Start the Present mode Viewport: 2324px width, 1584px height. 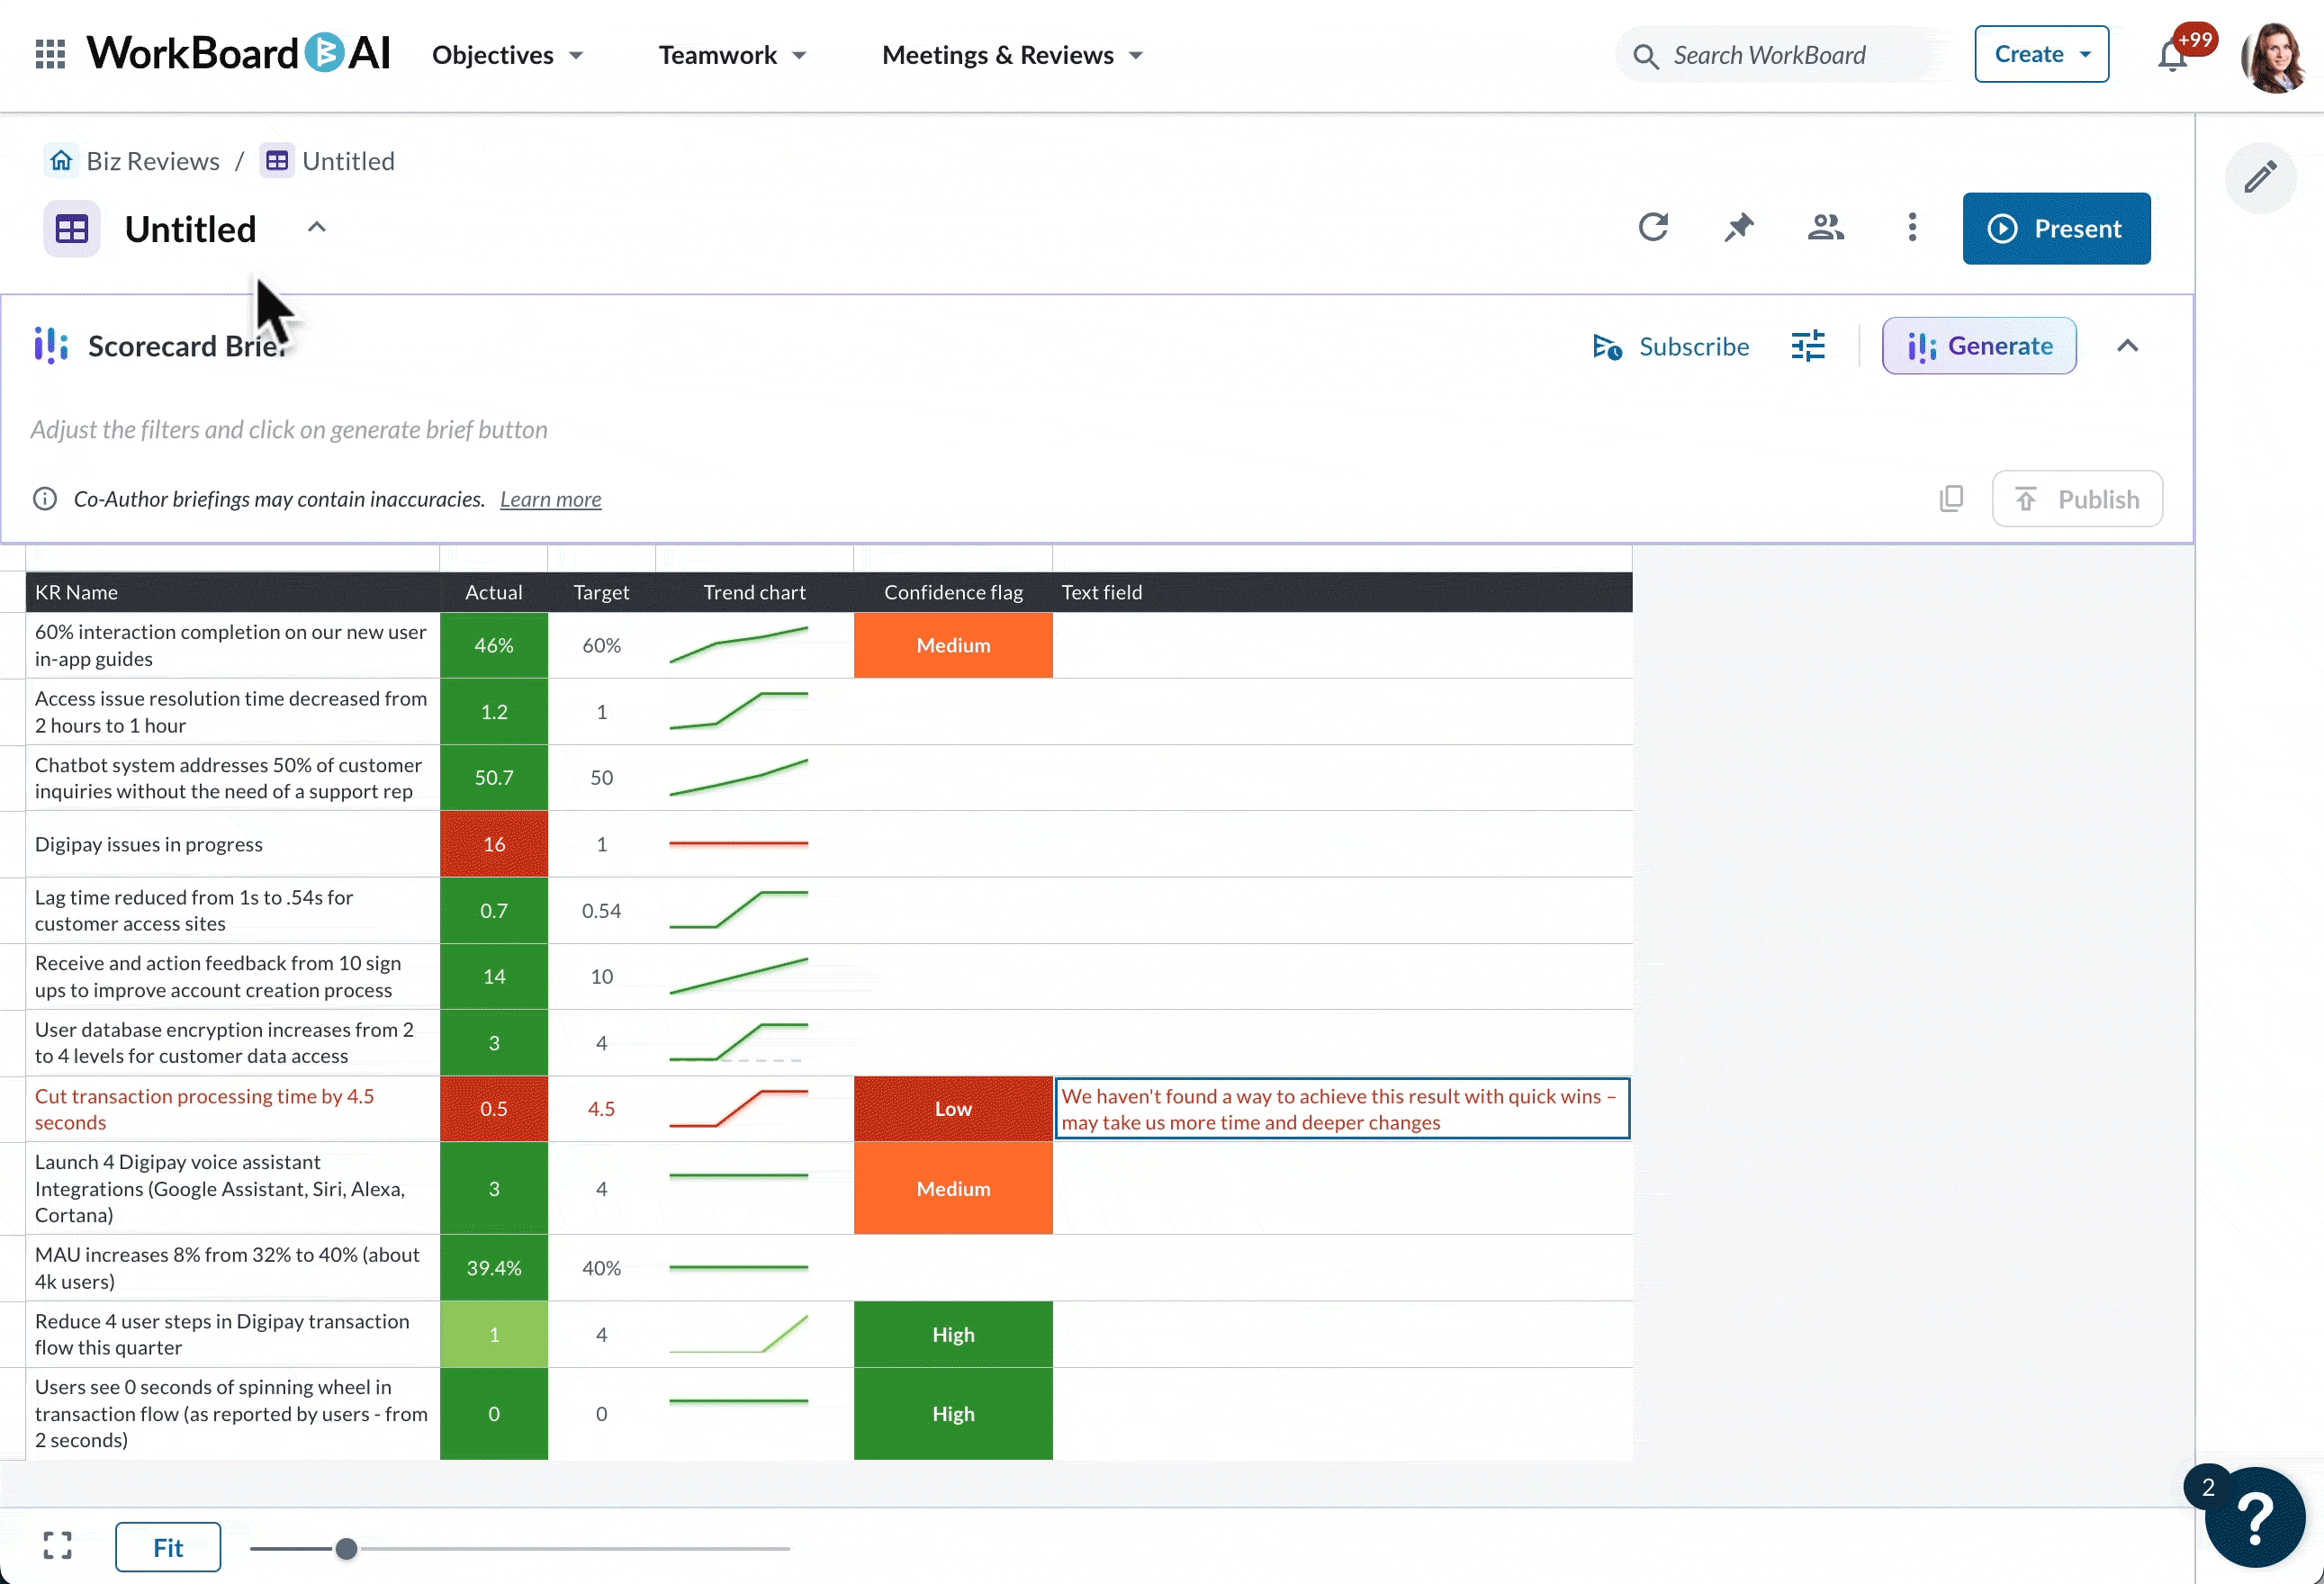tap(2056, 228)
